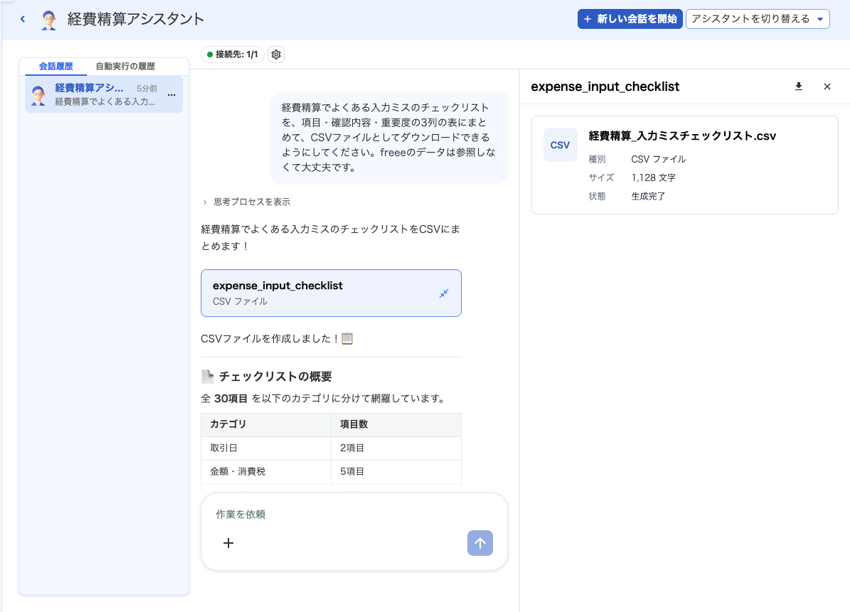Click the expense_input_checklist panel title
Screen dimensions: 850x612
coord(605,87)
